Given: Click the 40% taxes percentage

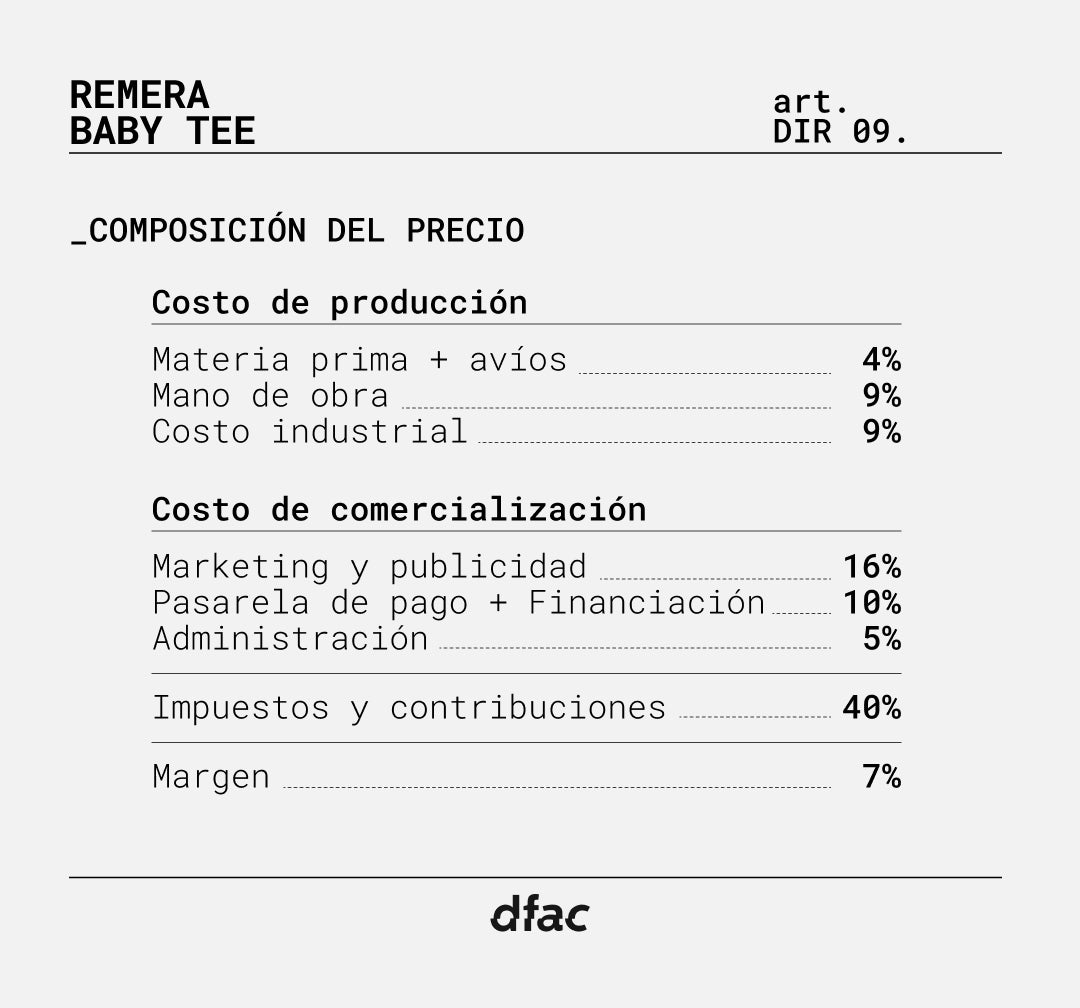Looking at the screenshot, I should pos(871,707).
